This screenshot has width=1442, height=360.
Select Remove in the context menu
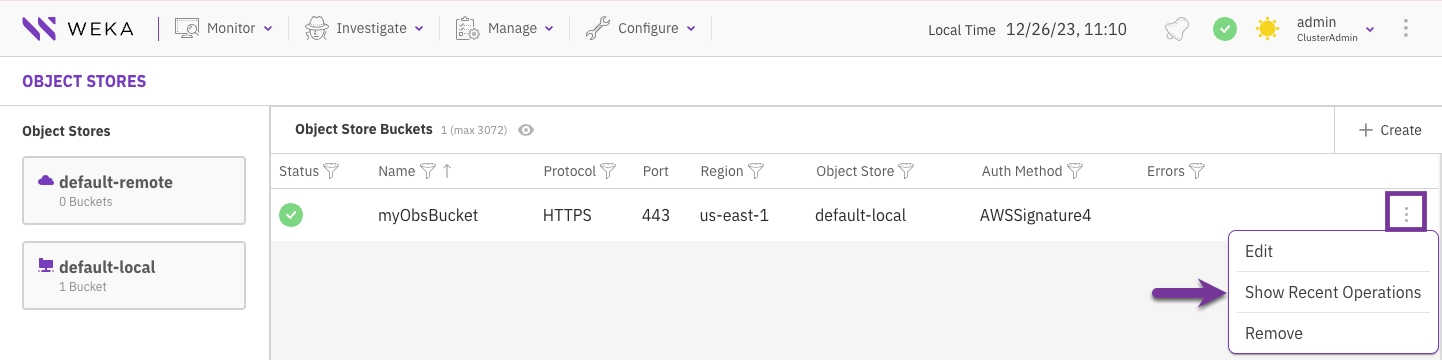point(1332,333)
